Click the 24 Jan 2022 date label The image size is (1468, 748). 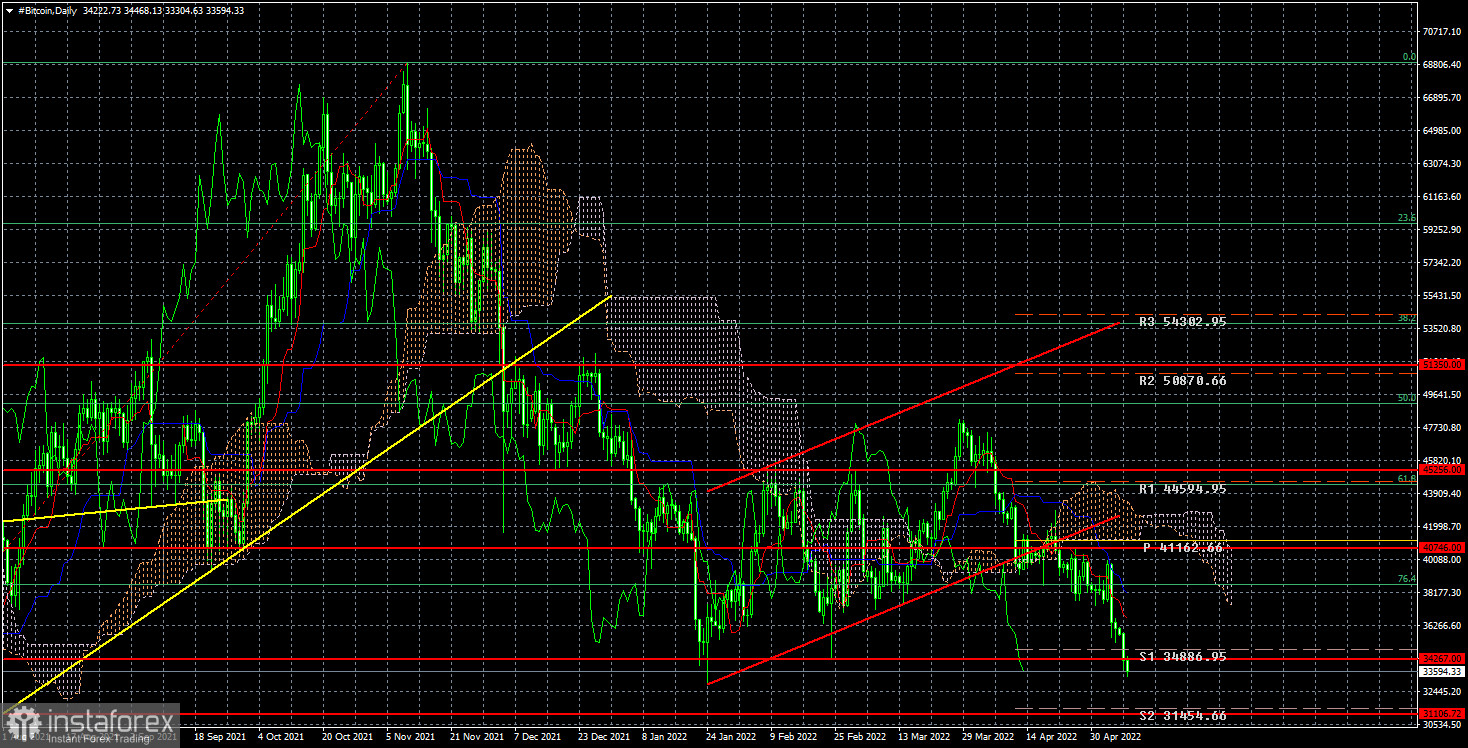(731, 737)
